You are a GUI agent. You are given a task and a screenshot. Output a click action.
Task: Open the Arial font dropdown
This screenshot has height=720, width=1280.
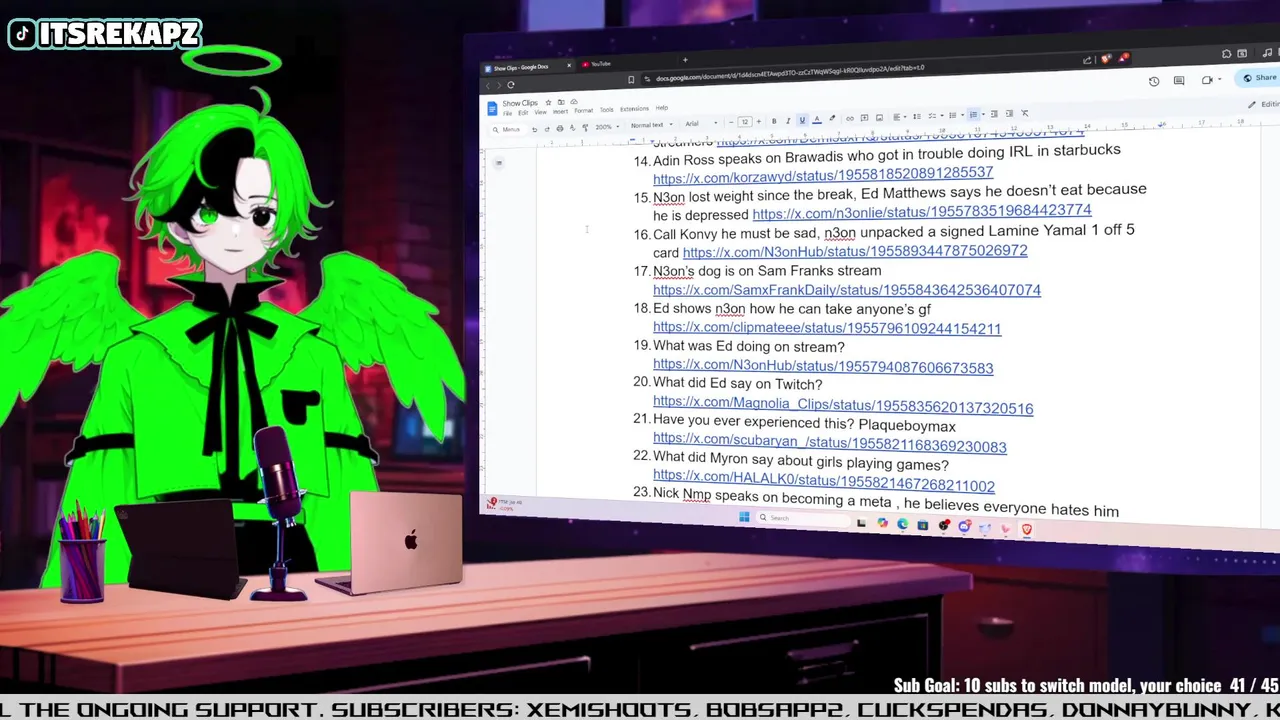point(701,123)
